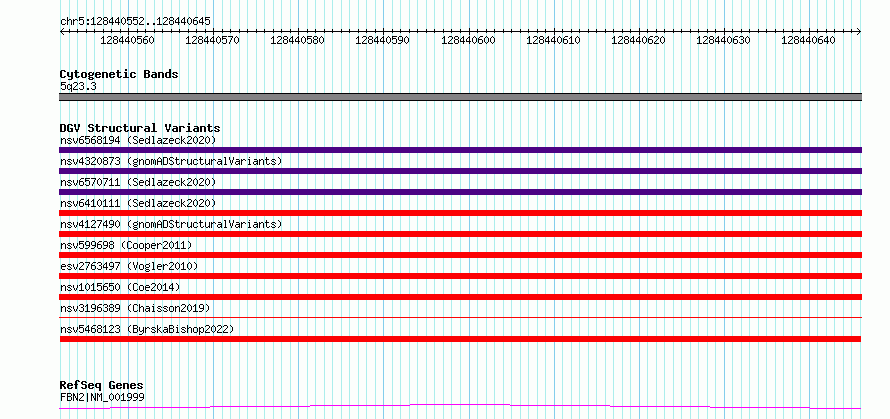
Task: Open variant nsv6568194 (Sedlazeck2020) label
Action: 138,140
